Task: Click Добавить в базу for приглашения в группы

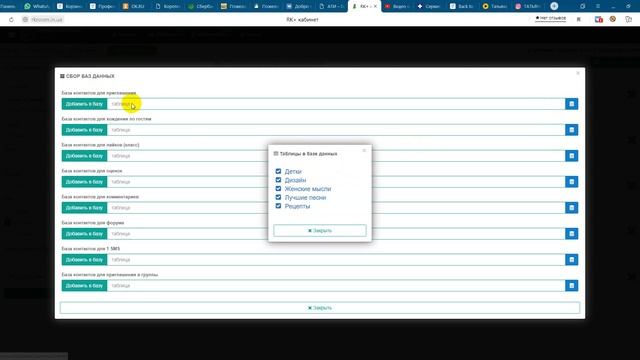Action: 84,286
